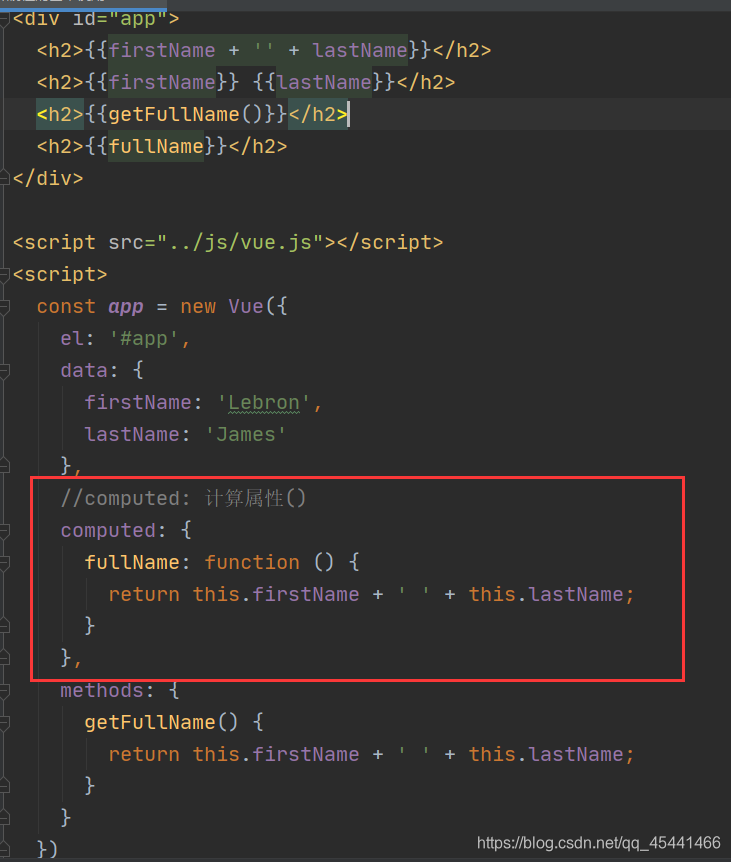Click the italic 'app' variable name
Screen dimensions: 731x862
click(x=126, y=306)
